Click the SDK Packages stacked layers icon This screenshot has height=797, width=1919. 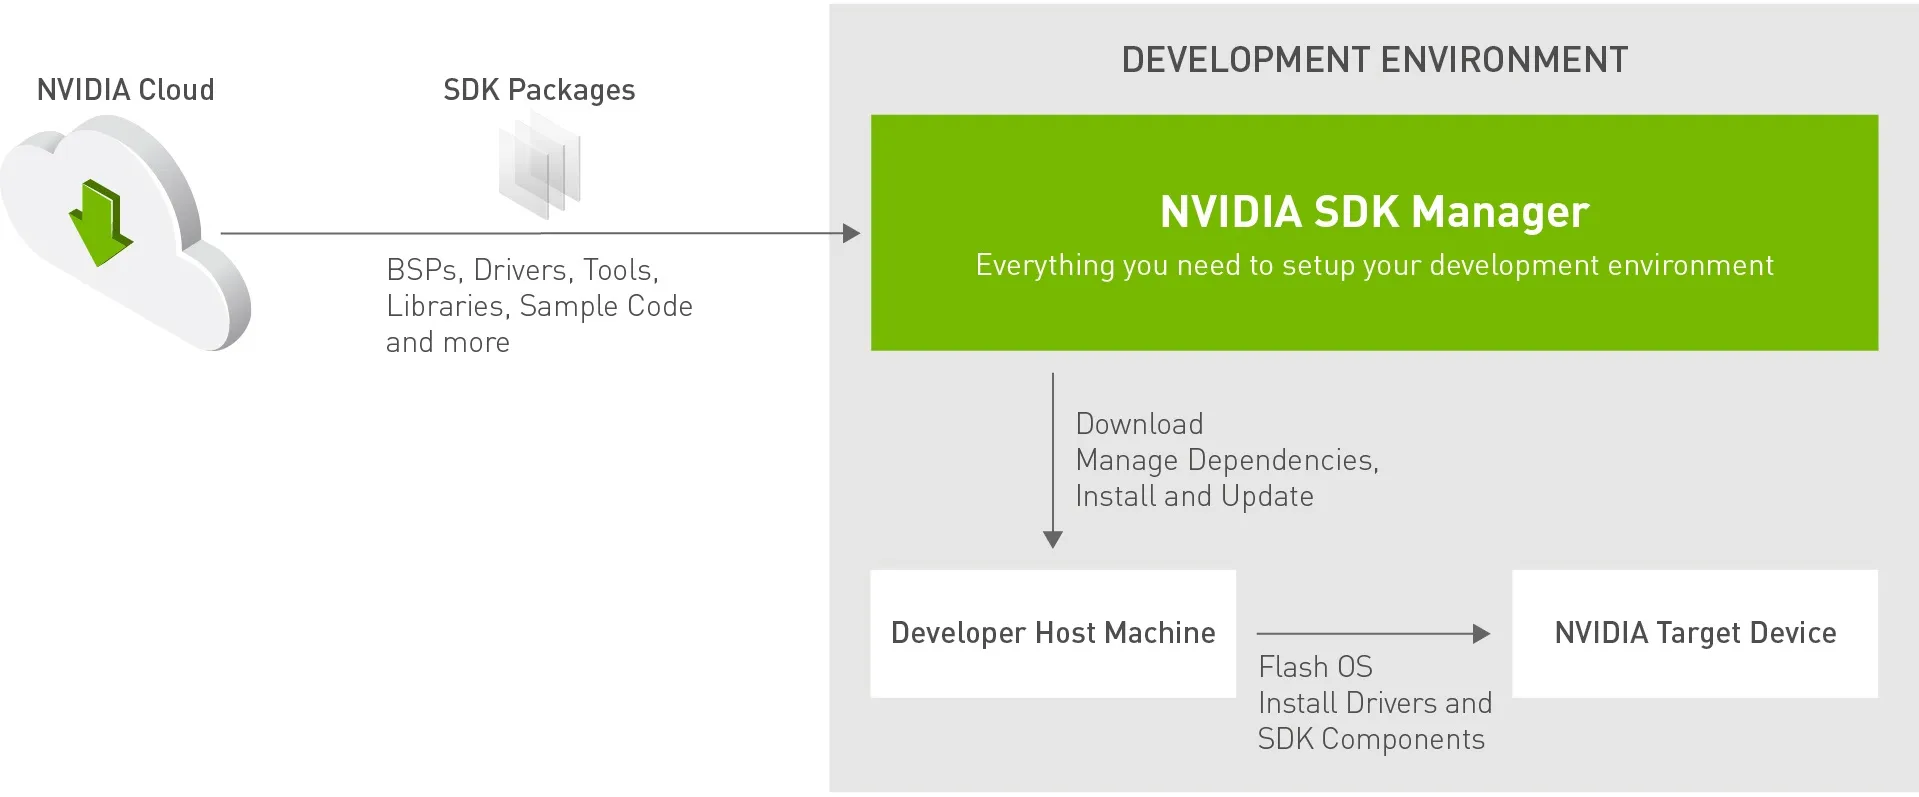[x=540, y=165]
